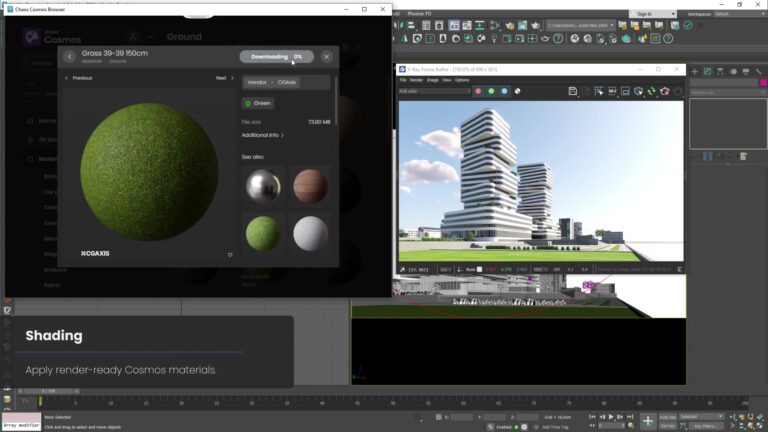
Task: Click the light bulb V-Ray toolbar icon
Action: 494,39
